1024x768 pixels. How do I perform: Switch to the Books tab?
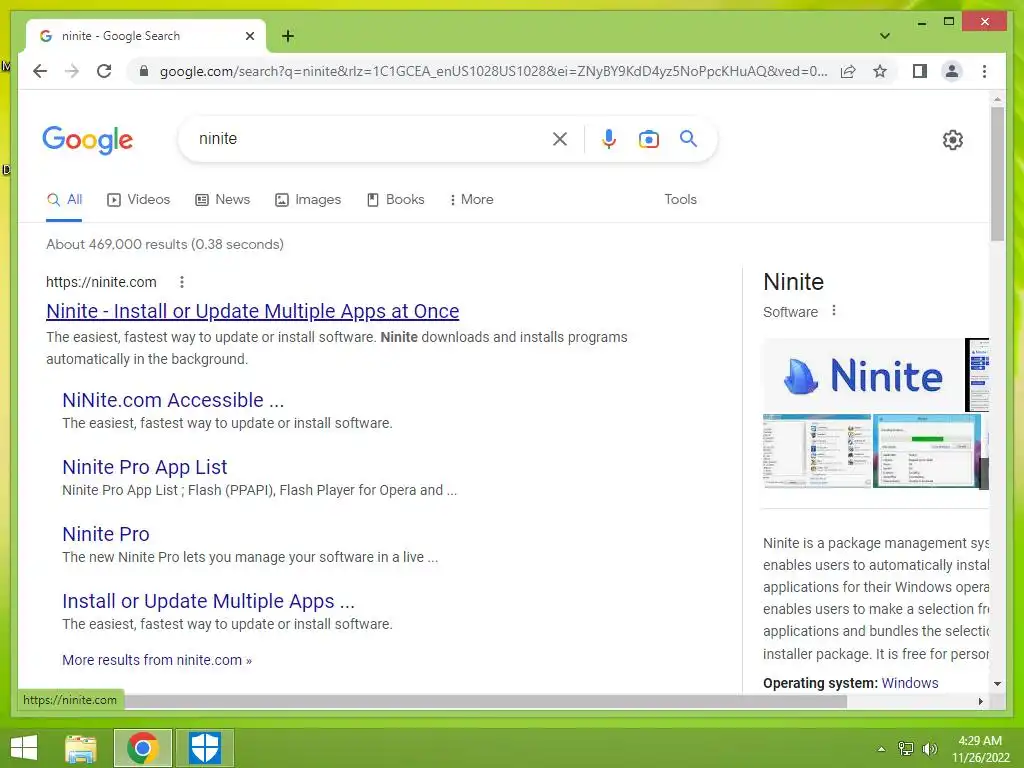396,200
